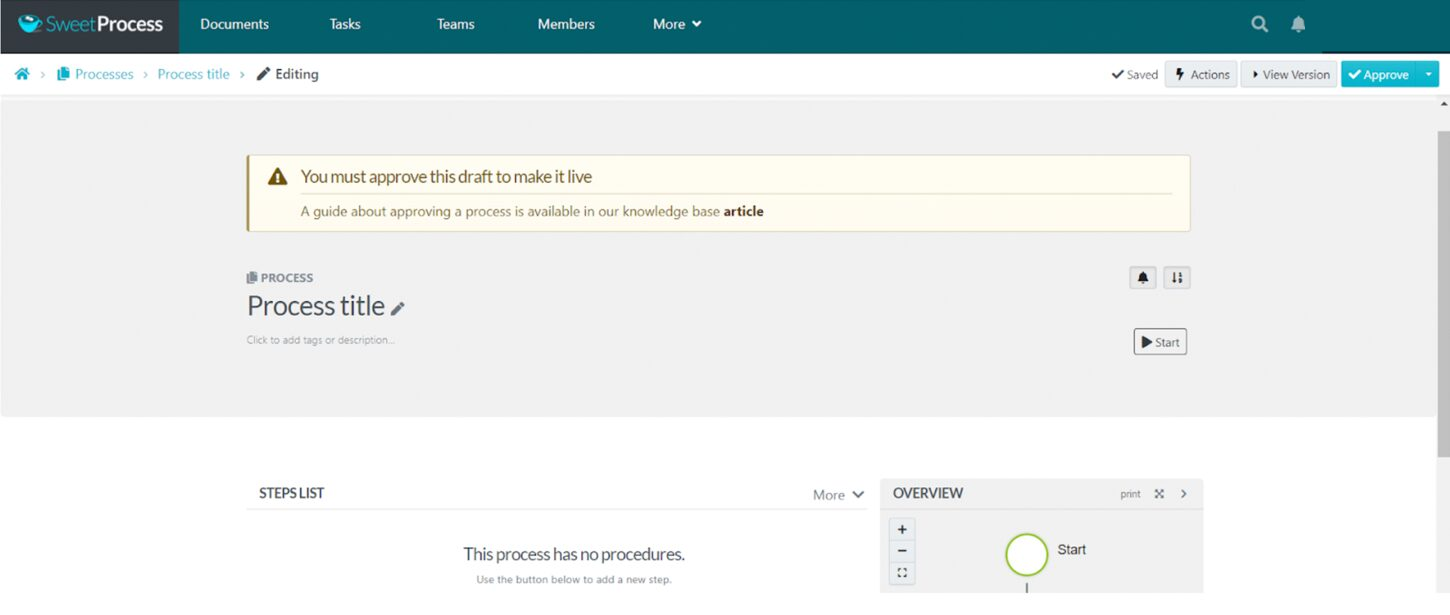Click the search magnifier icon
This screenshot has height=615, width=1450.
[x=1259, y=24]
